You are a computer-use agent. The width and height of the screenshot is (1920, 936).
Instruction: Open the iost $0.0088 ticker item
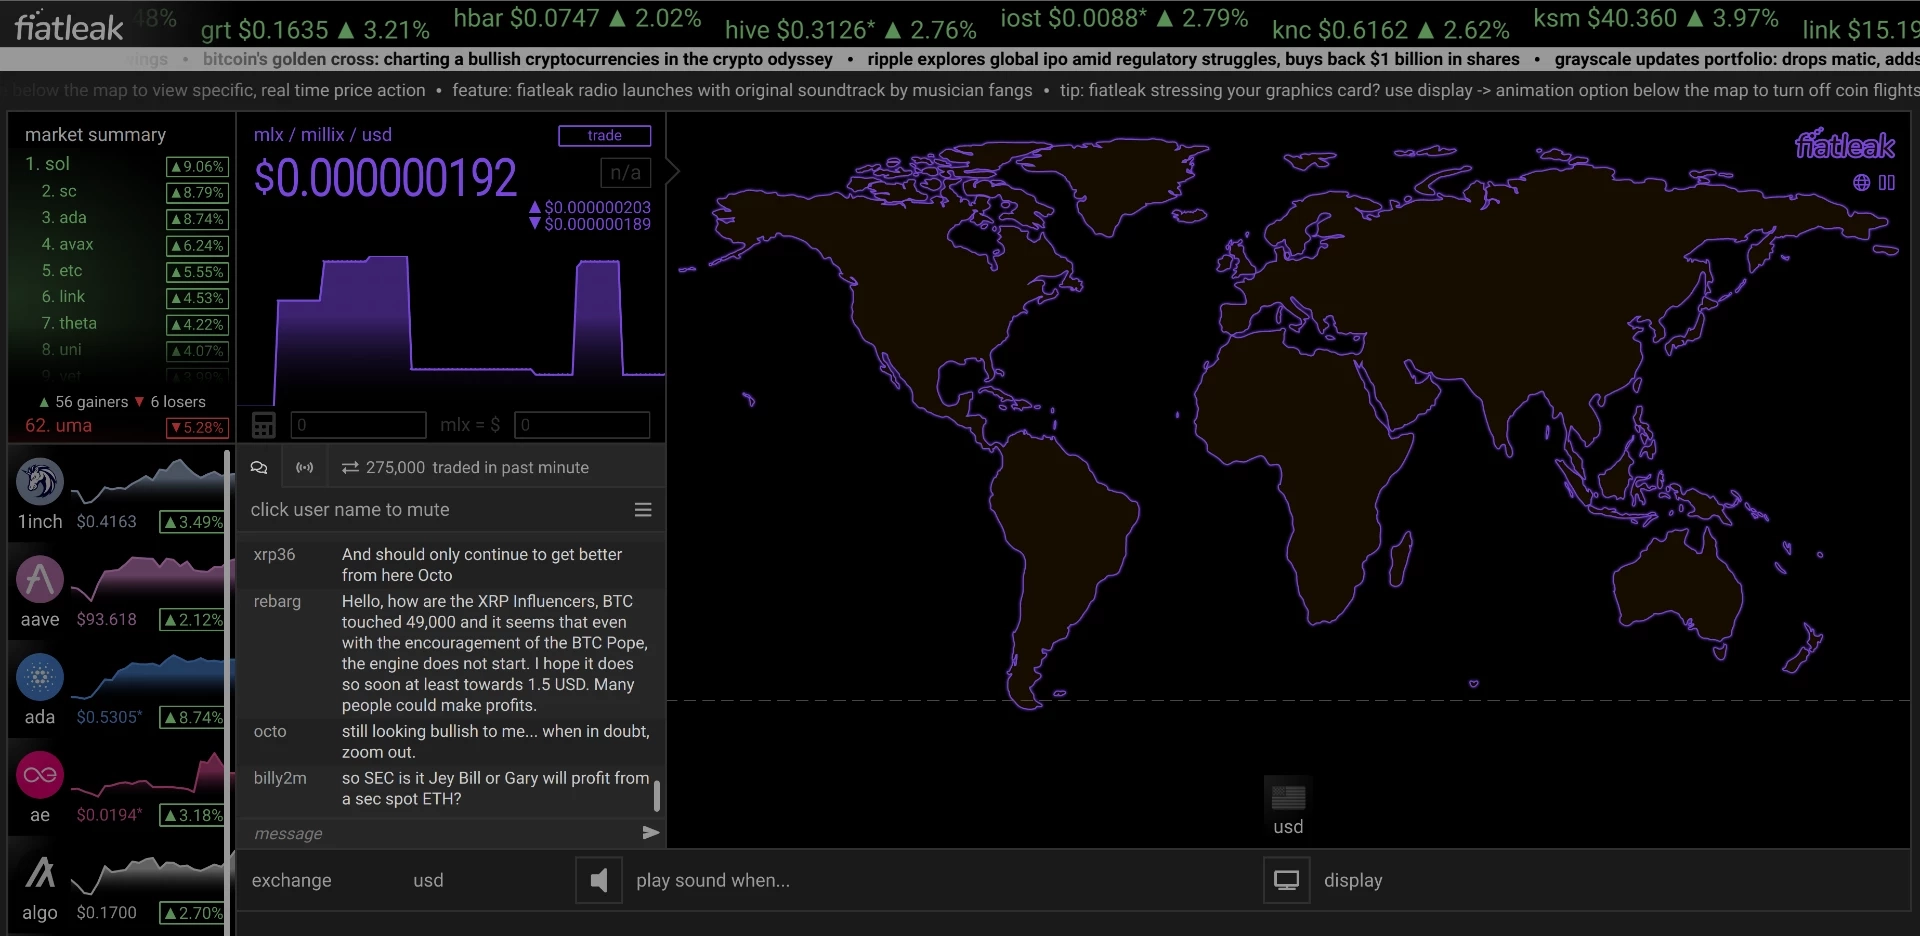pos(1124,19)
